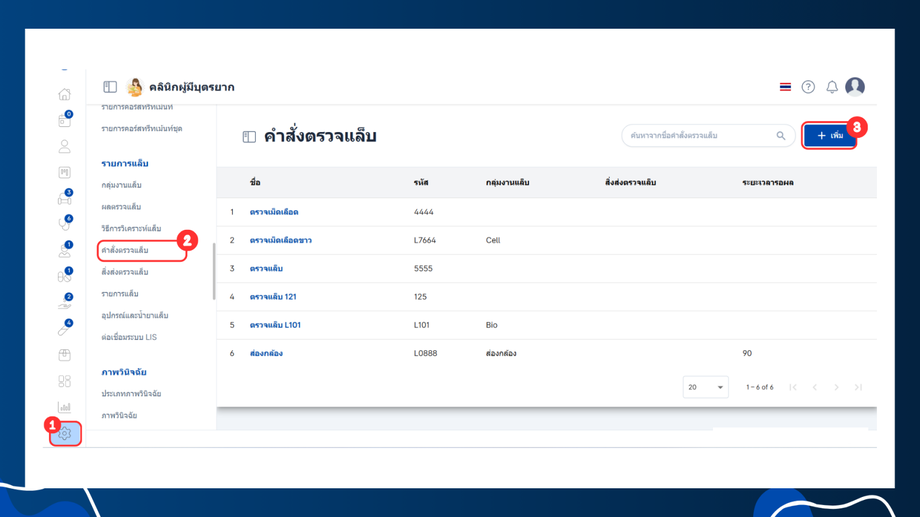920x517 pixels.
Task: Click the Bio lab group value
Action: [x=492, y=325]
